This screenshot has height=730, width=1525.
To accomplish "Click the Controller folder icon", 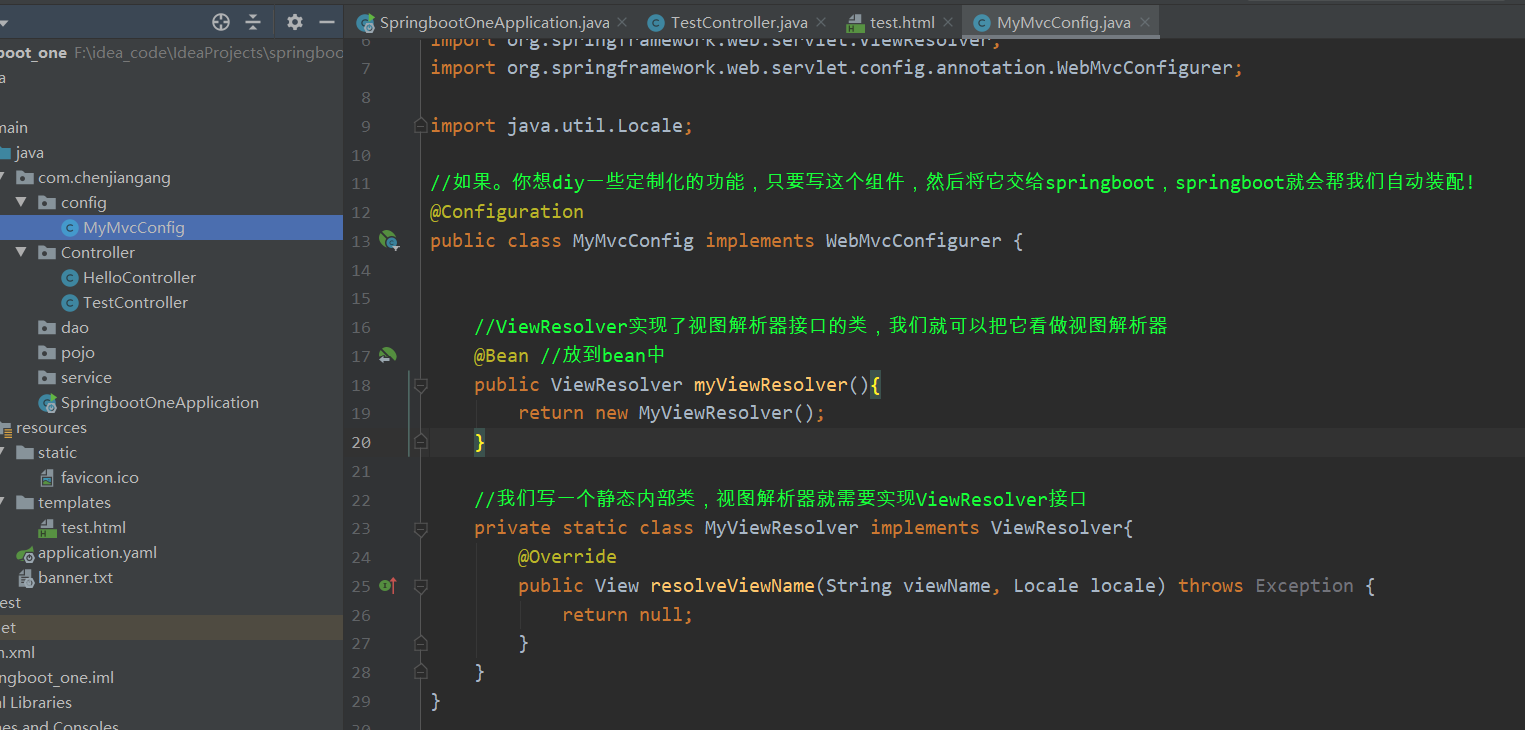I will [x=46, y=252].
